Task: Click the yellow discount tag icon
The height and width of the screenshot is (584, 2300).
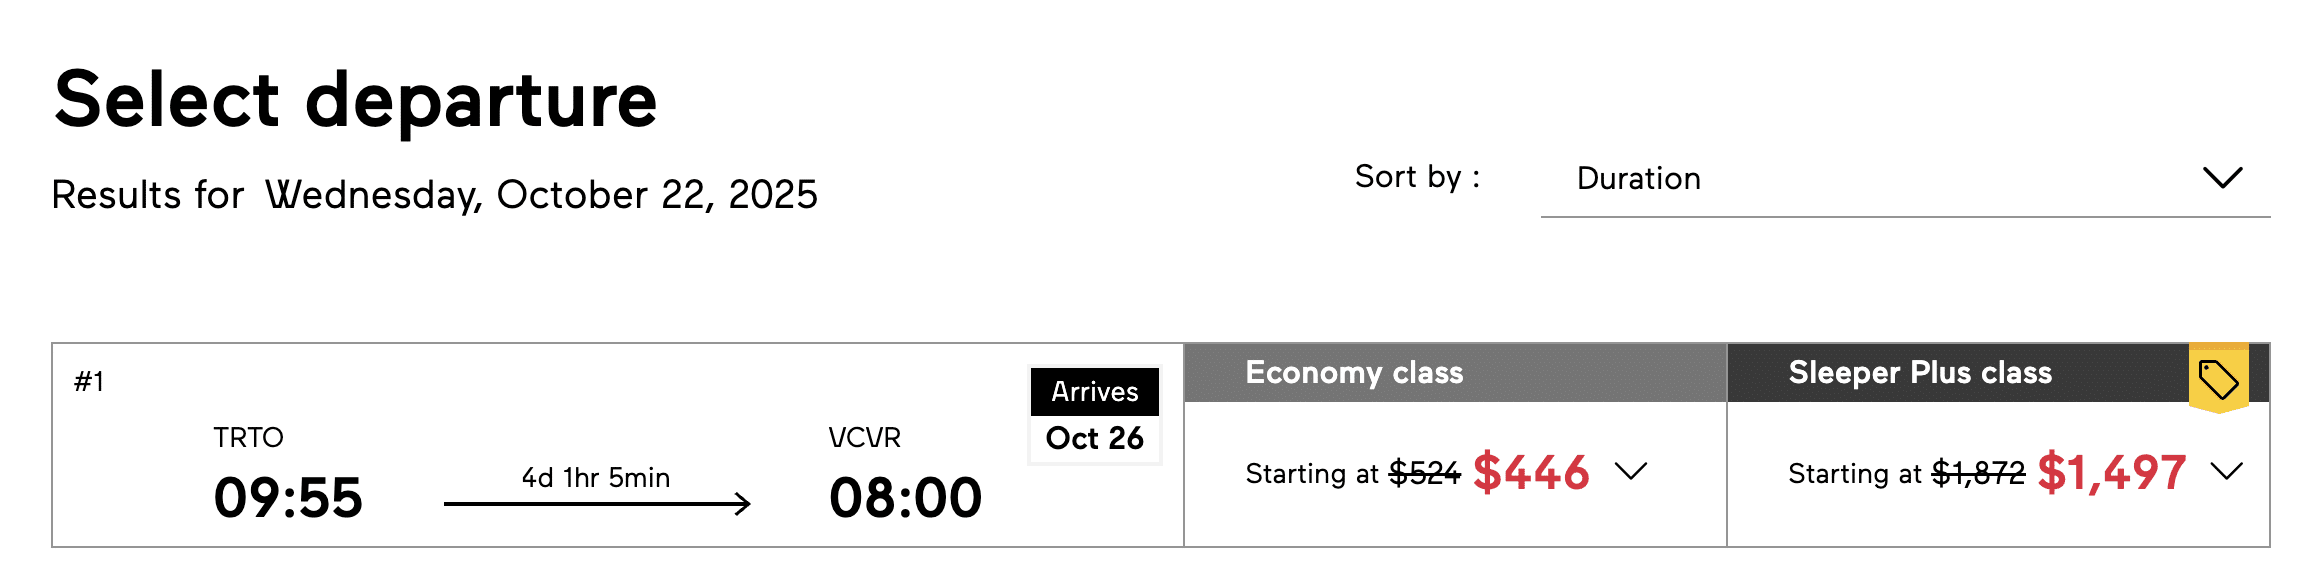Action: click(2217, 379)
